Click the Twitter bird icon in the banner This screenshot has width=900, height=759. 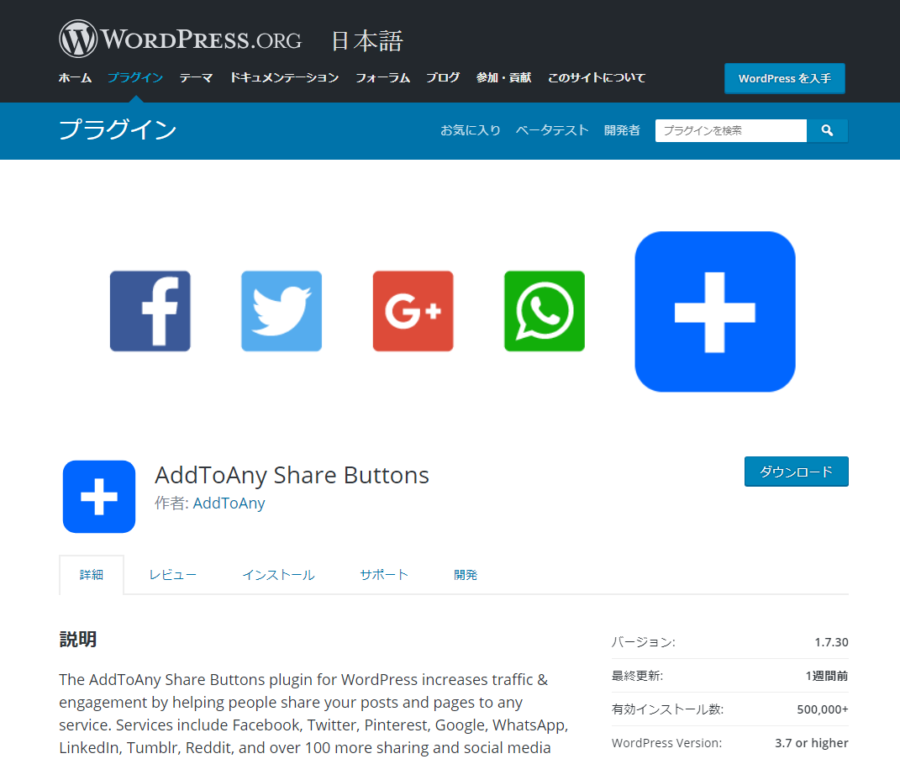(x=281, y=311)
